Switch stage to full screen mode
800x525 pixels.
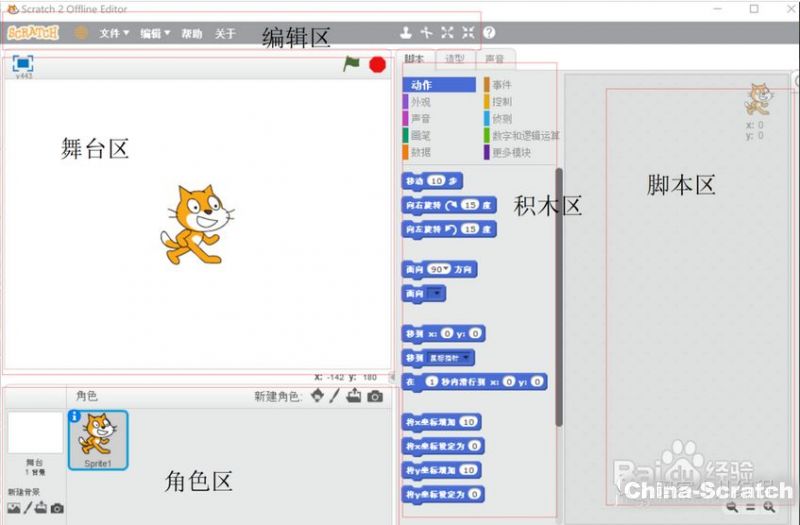pos(22,63)
